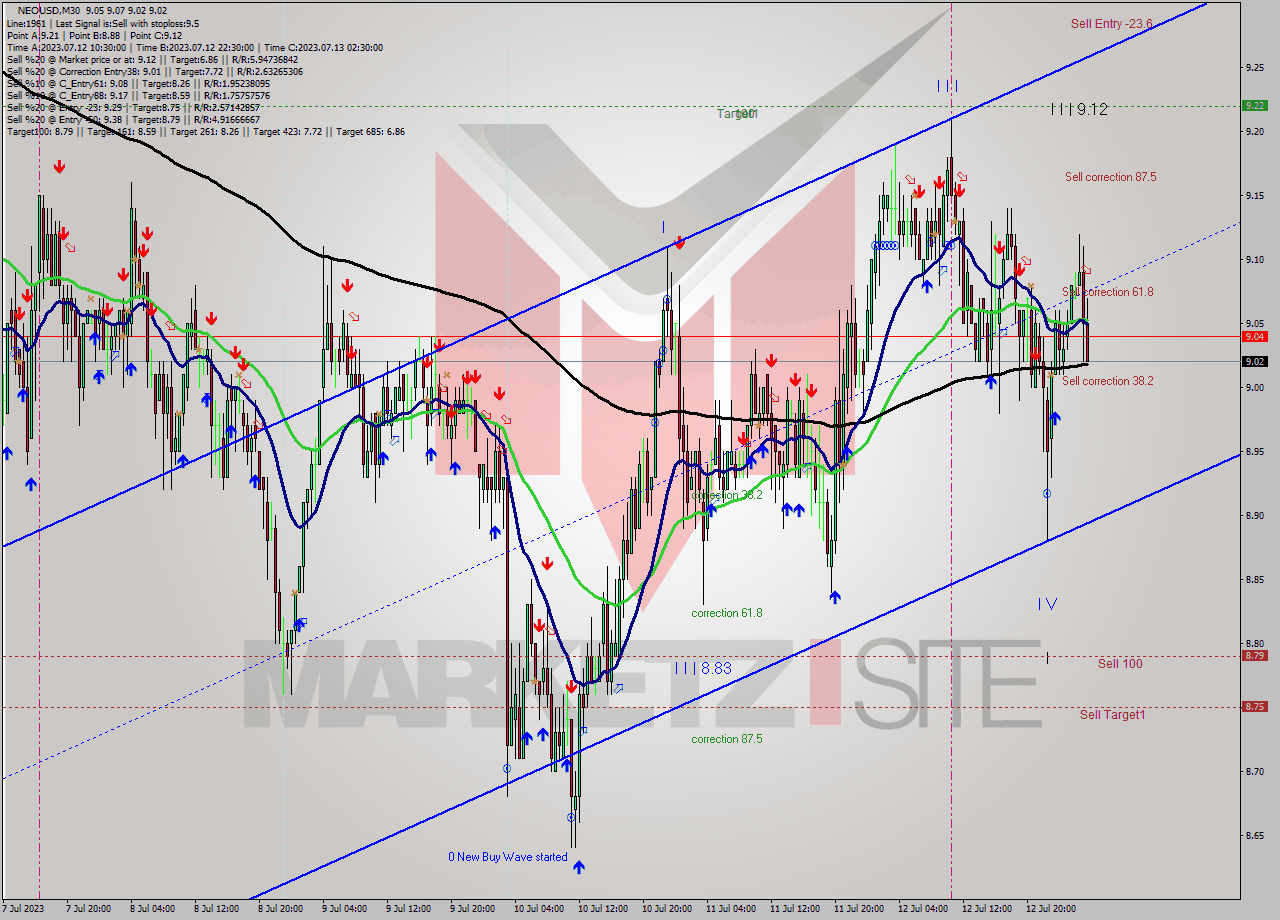The height and width of the screenshot is (920, 1280).
Task: Click the 'I I I 8.83' wave label
Action: [703, 668]
